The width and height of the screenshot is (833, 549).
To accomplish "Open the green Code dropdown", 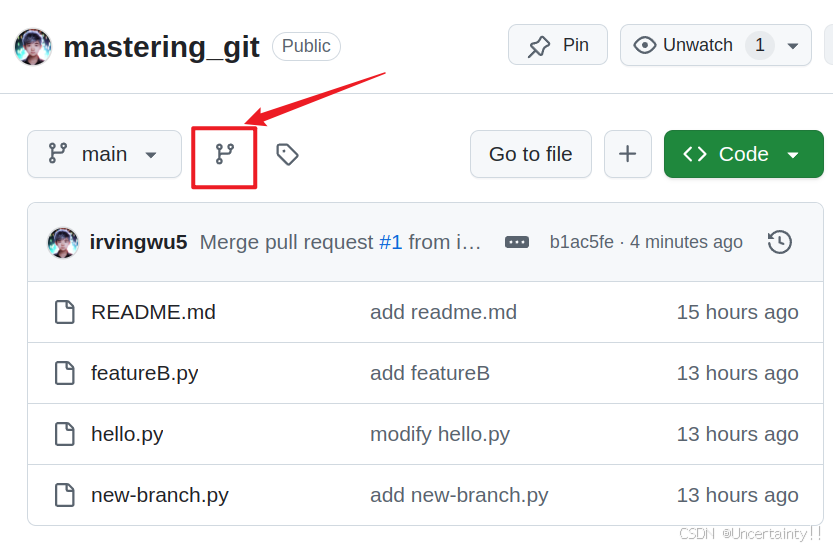I will [x=744, y=154].
